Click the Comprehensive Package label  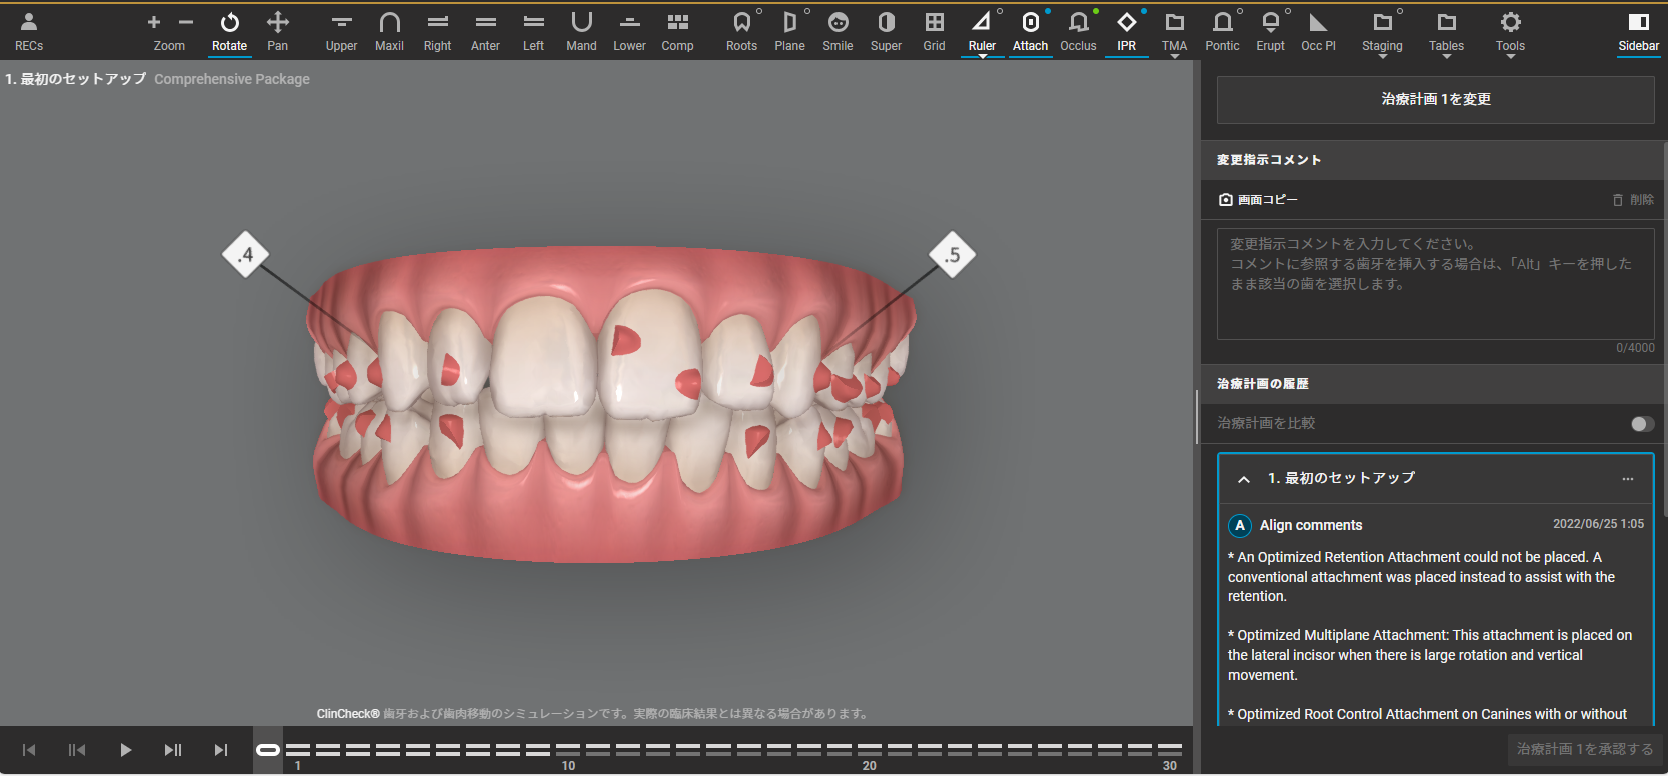pos(232,79)
